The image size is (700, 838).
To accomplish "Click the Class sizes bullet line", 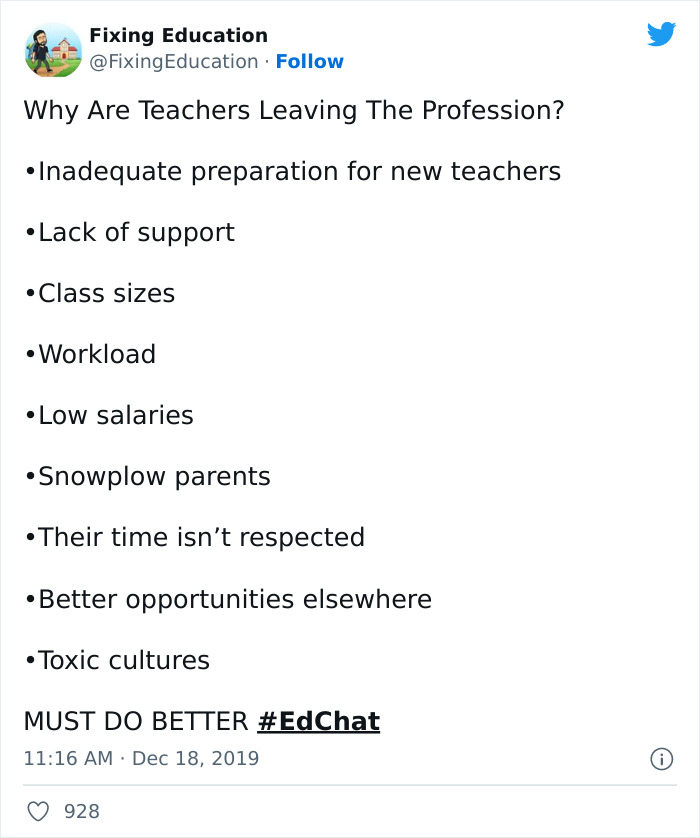I will [100, 293].
